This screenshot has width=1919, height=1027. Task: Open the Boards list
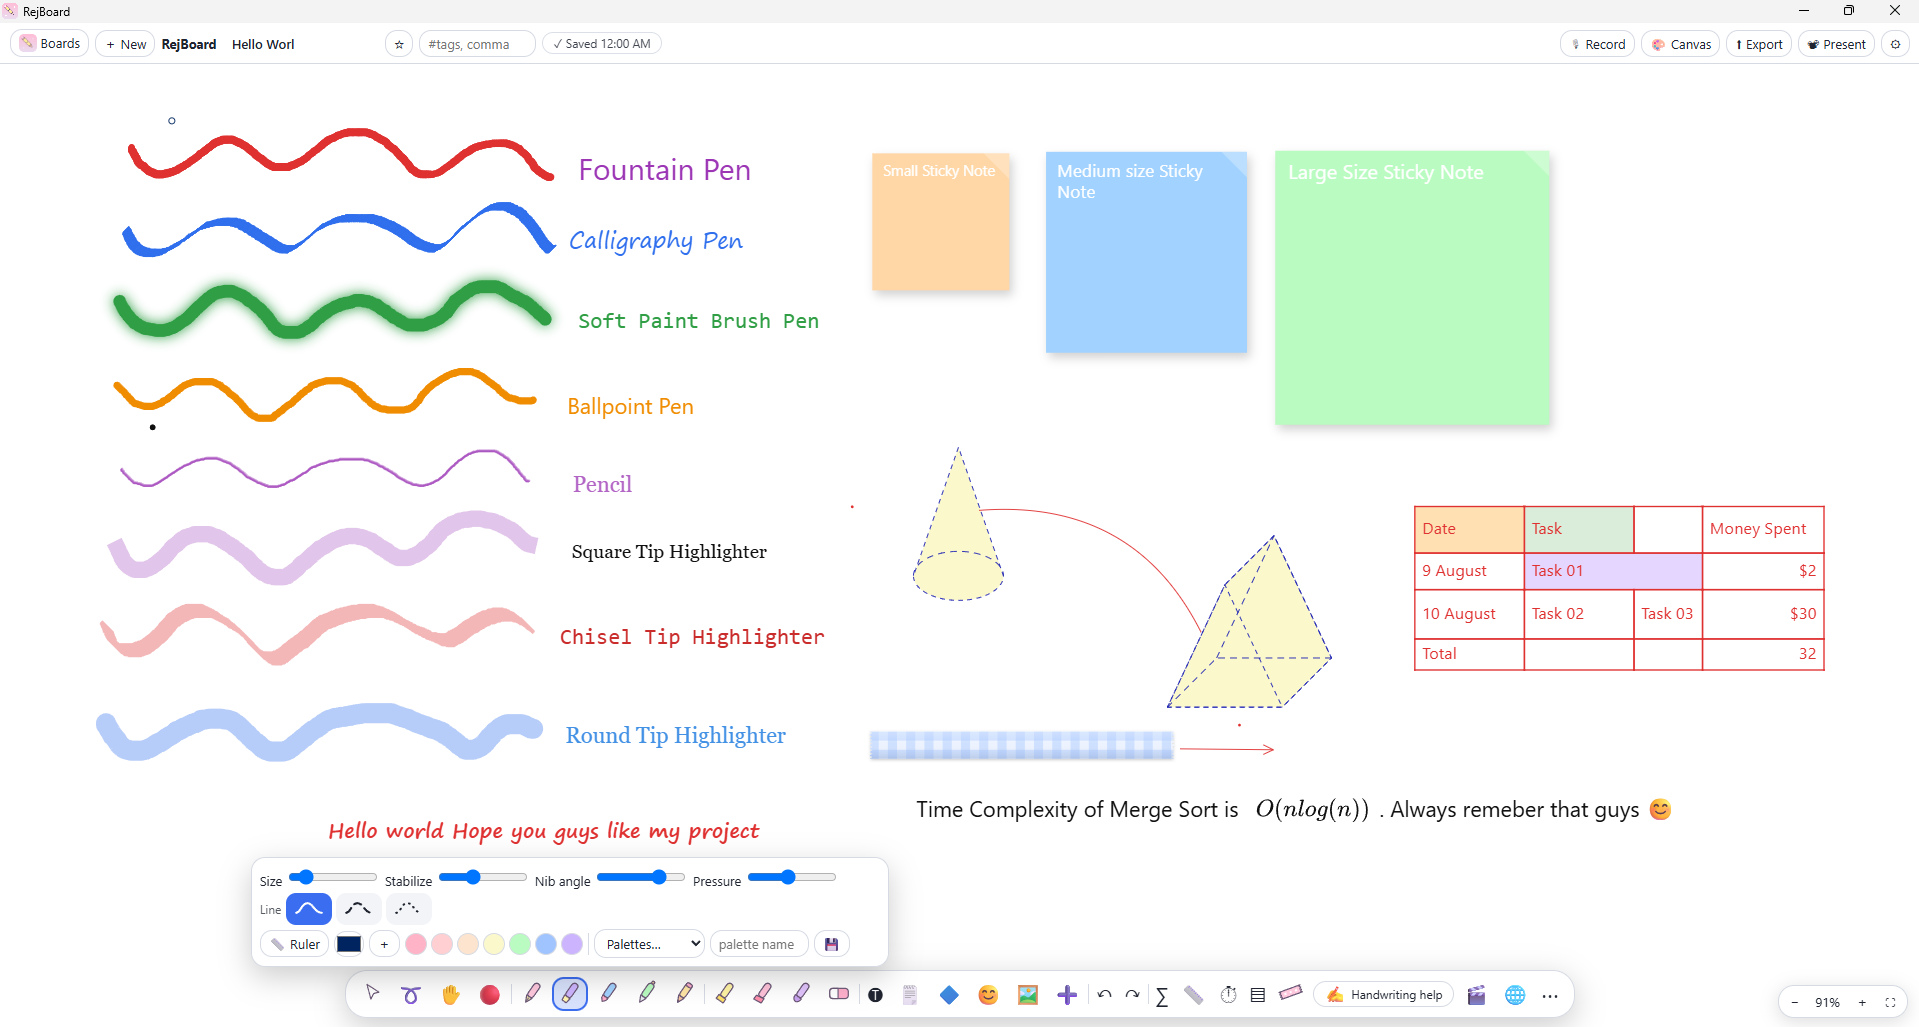click(50, 44)
